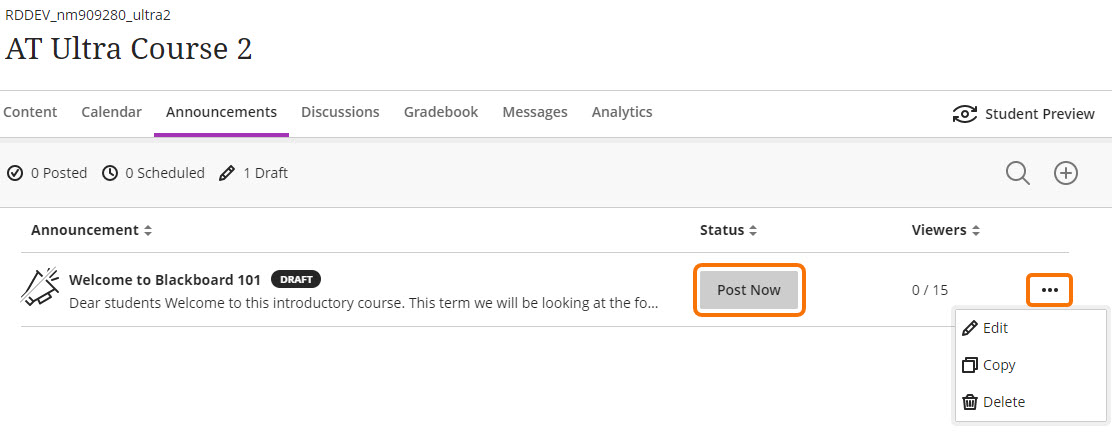This screenshot has height=434, width=1112.
Task: Click the megaphone icon beside the announcement
Action: point(40,287)
